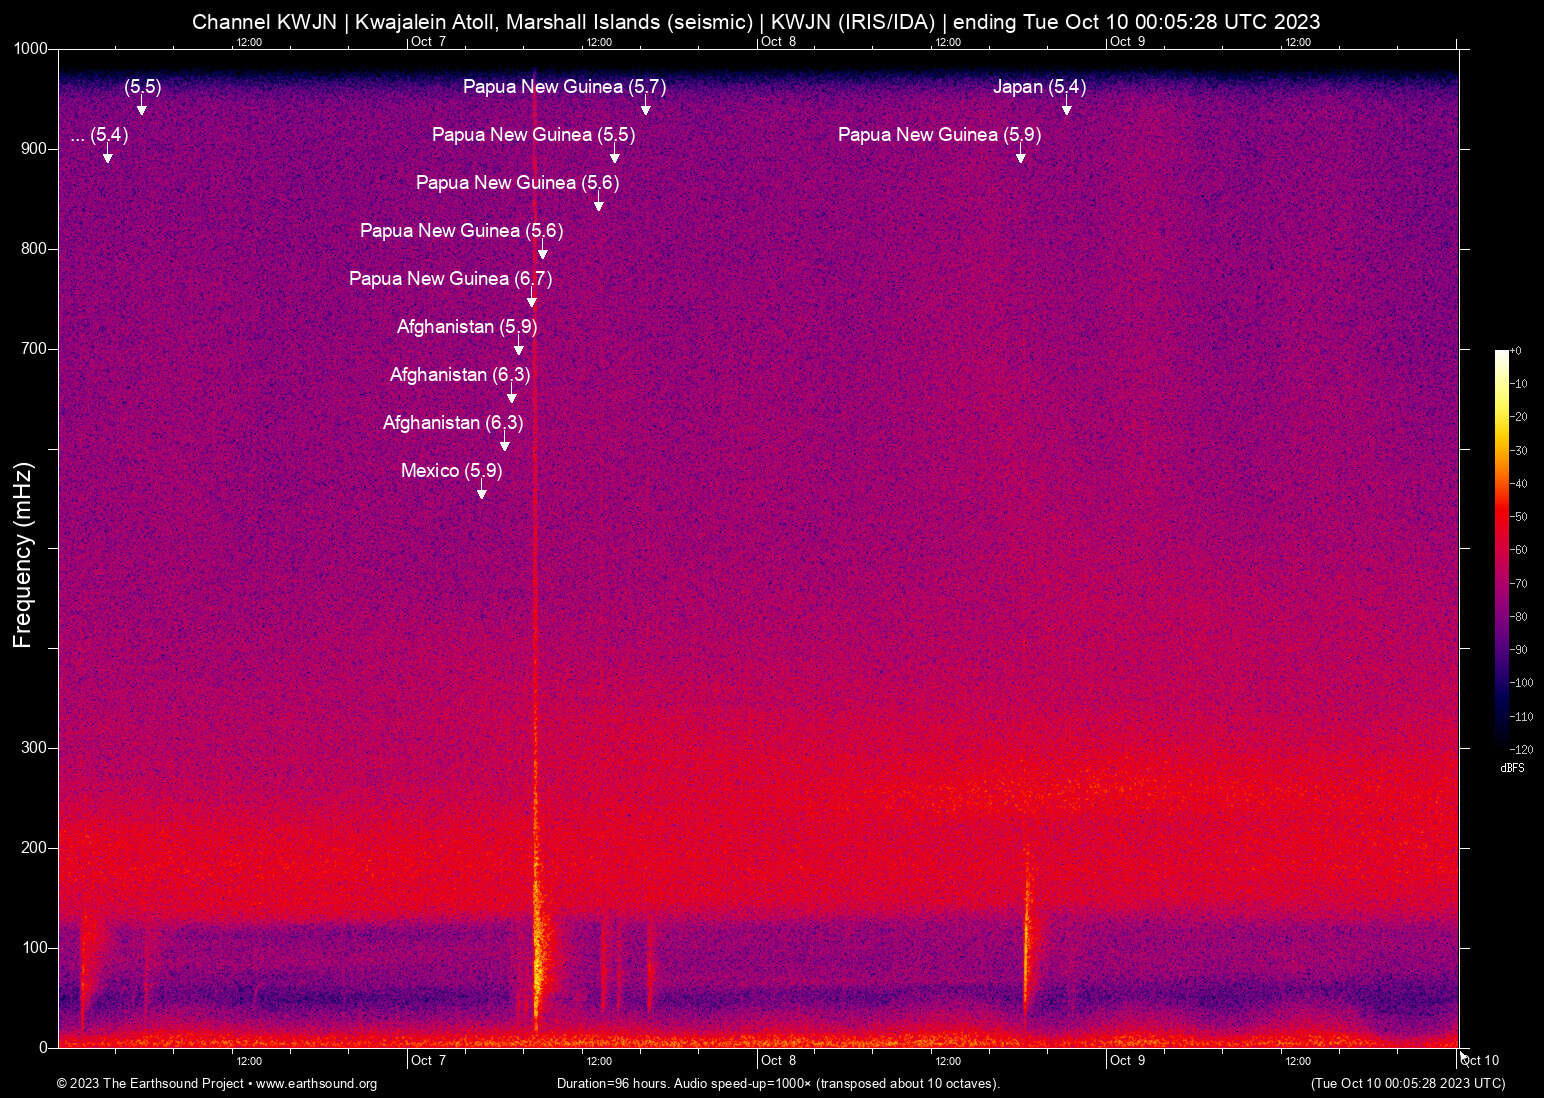Select the Papua New Guinea (5.9) marker arrow
This screenshot has height=1098, width=1544.
coord(1022,158)
